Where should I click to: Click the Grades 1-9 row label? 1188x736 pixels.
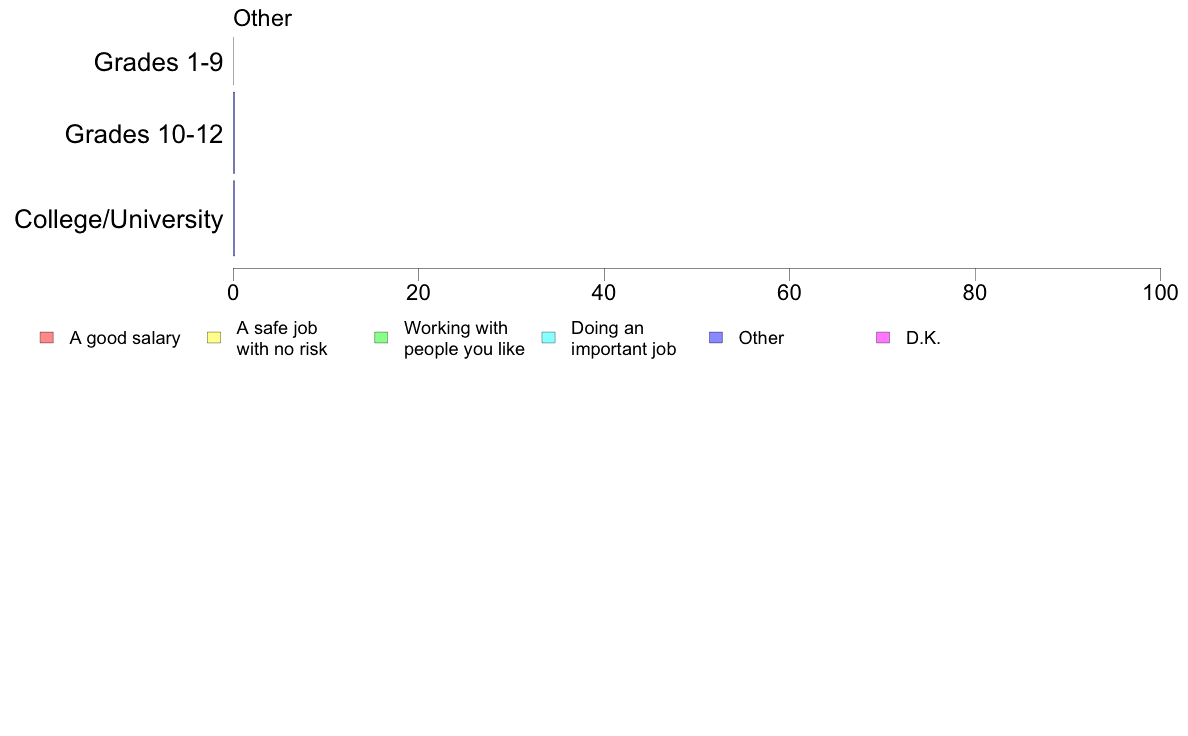(158, 62)
